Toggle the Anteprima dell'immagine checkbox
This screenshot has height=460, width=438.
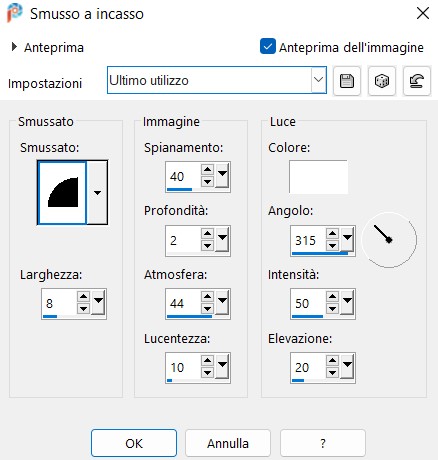coord(268,46)
